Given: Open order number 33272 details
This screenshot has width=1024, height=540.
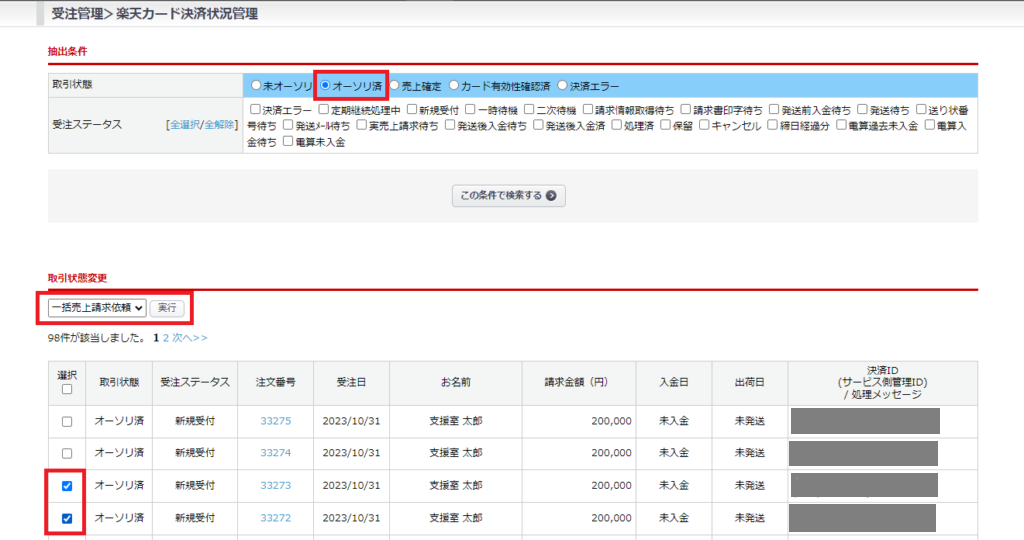Looking at the screenshot, I should (275, 518).
